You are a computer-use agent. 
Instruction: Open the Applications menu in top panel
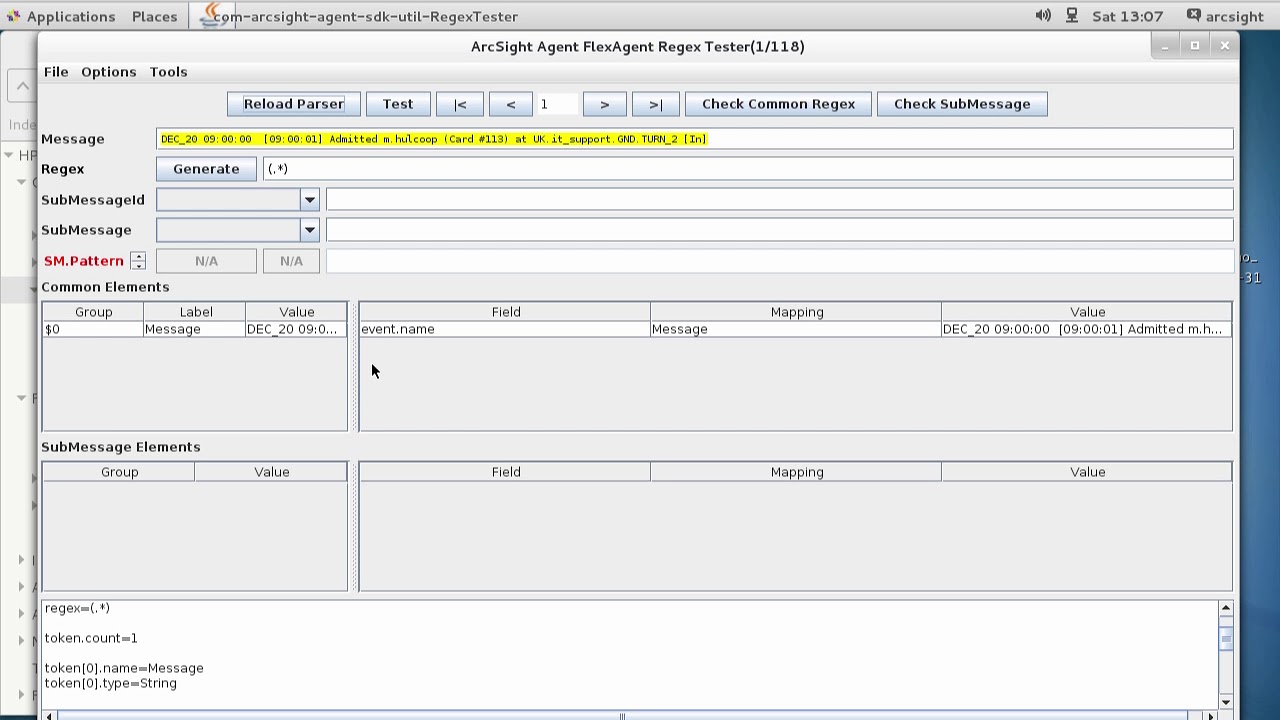62,16
